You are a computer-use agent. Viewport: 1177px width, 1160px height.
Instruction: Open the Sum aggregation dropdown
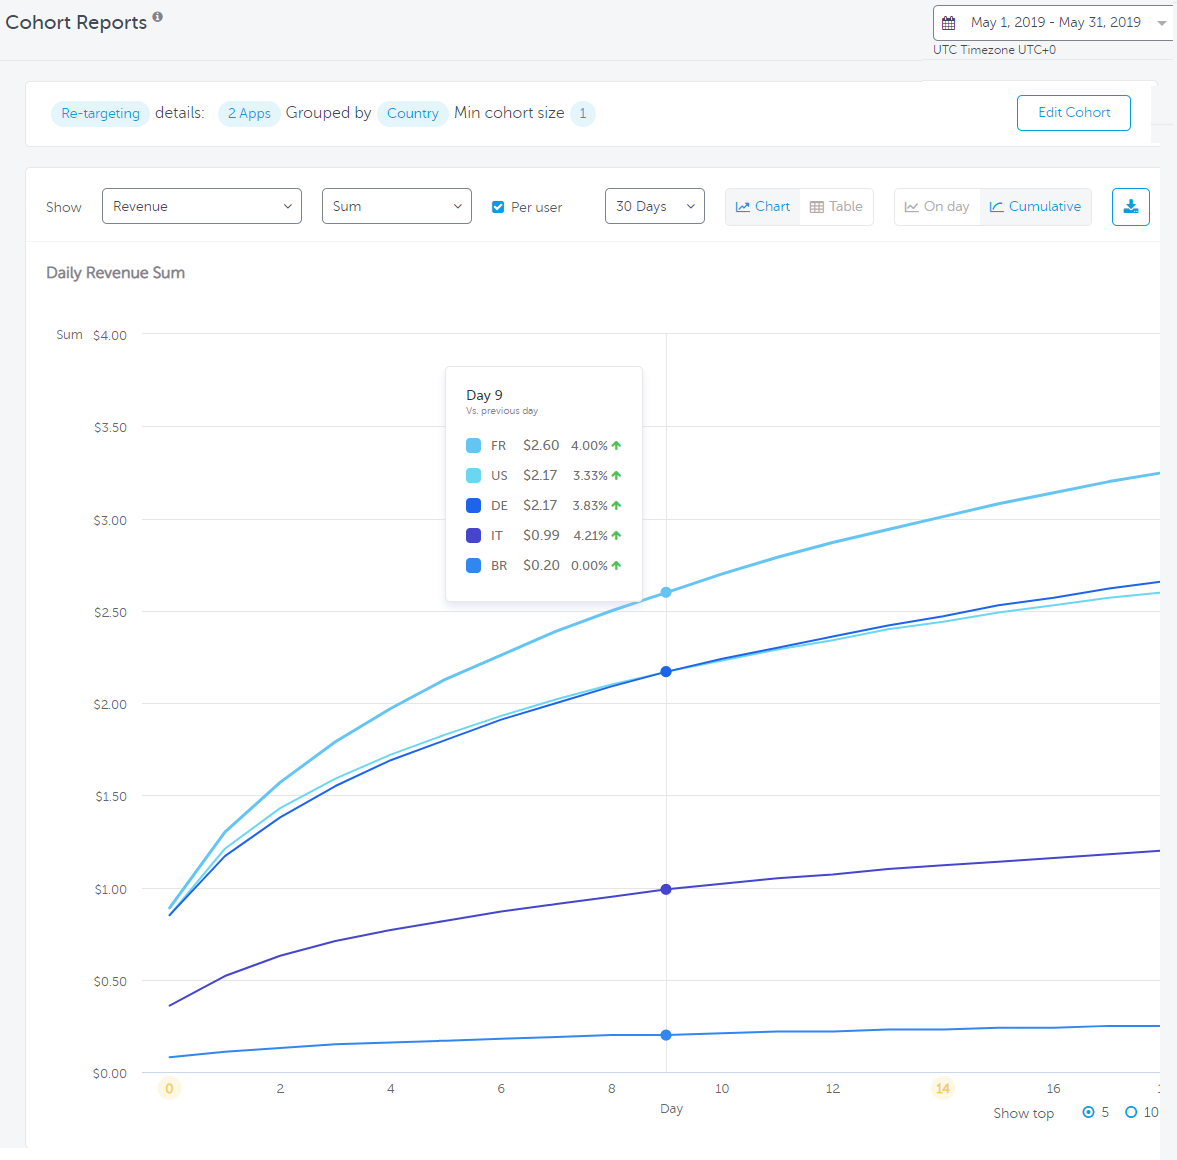[396, 206]
